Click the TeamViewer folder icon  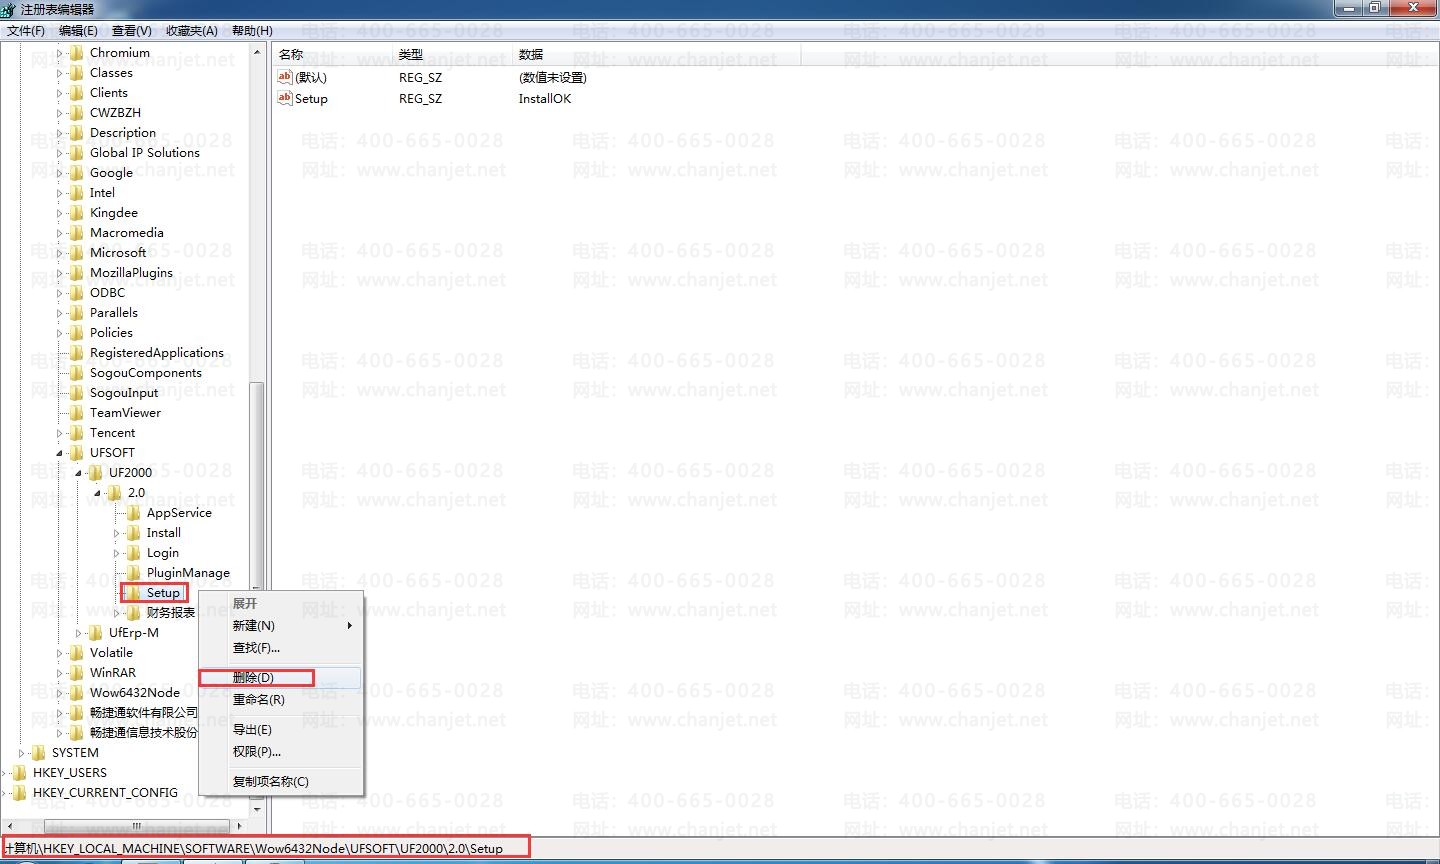click(76, 413)
